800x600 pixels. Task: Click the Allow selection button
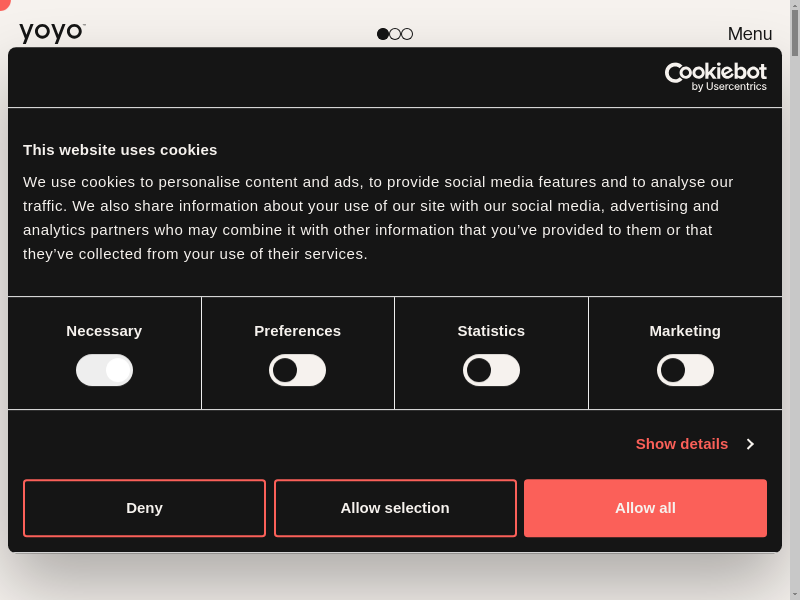395,508
